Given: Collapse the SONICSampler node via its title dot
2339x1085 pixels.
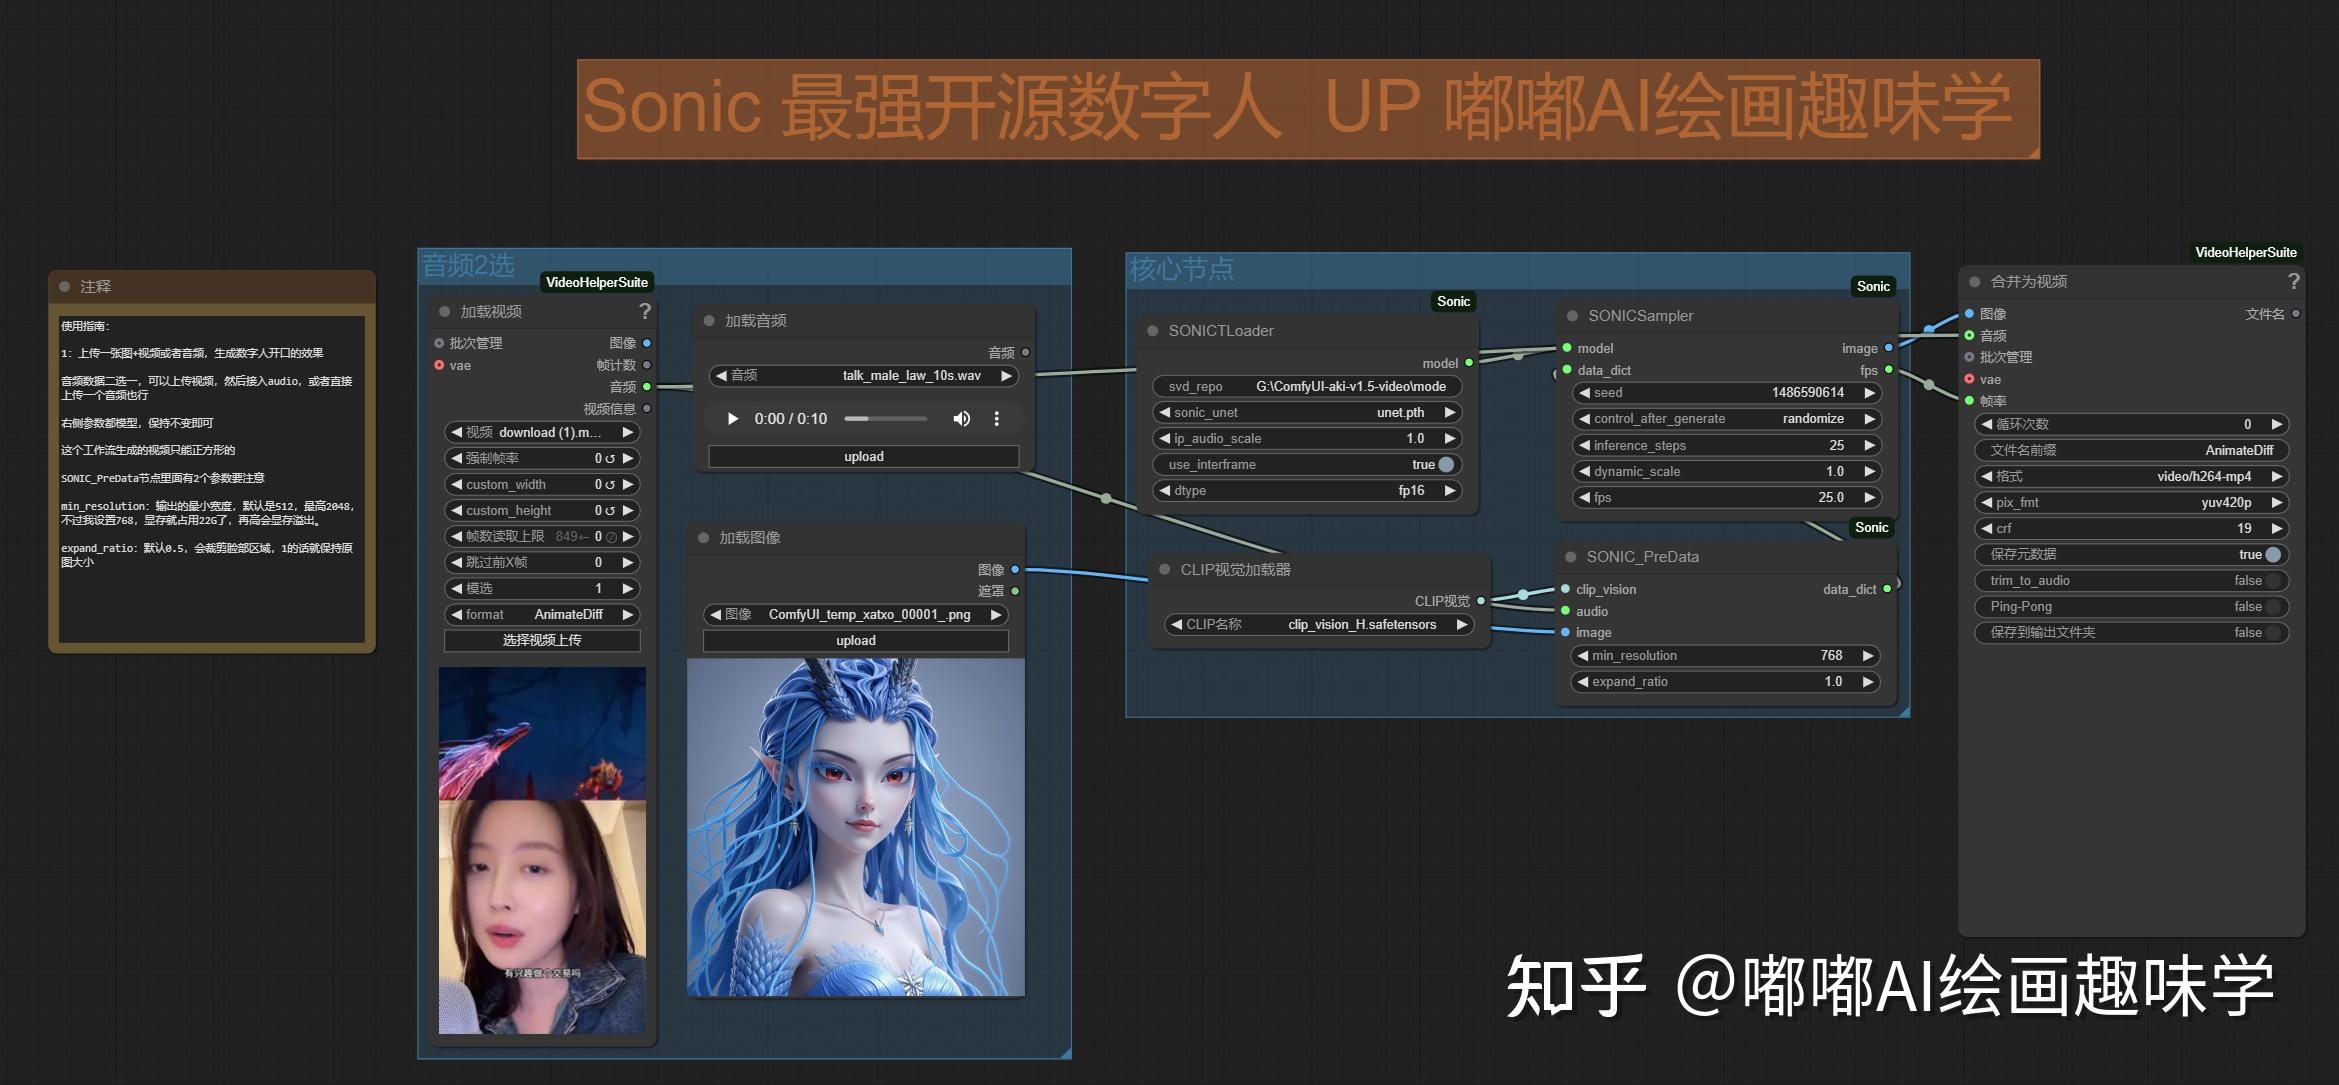Looking at the screenshot, I should point(1573,315).
